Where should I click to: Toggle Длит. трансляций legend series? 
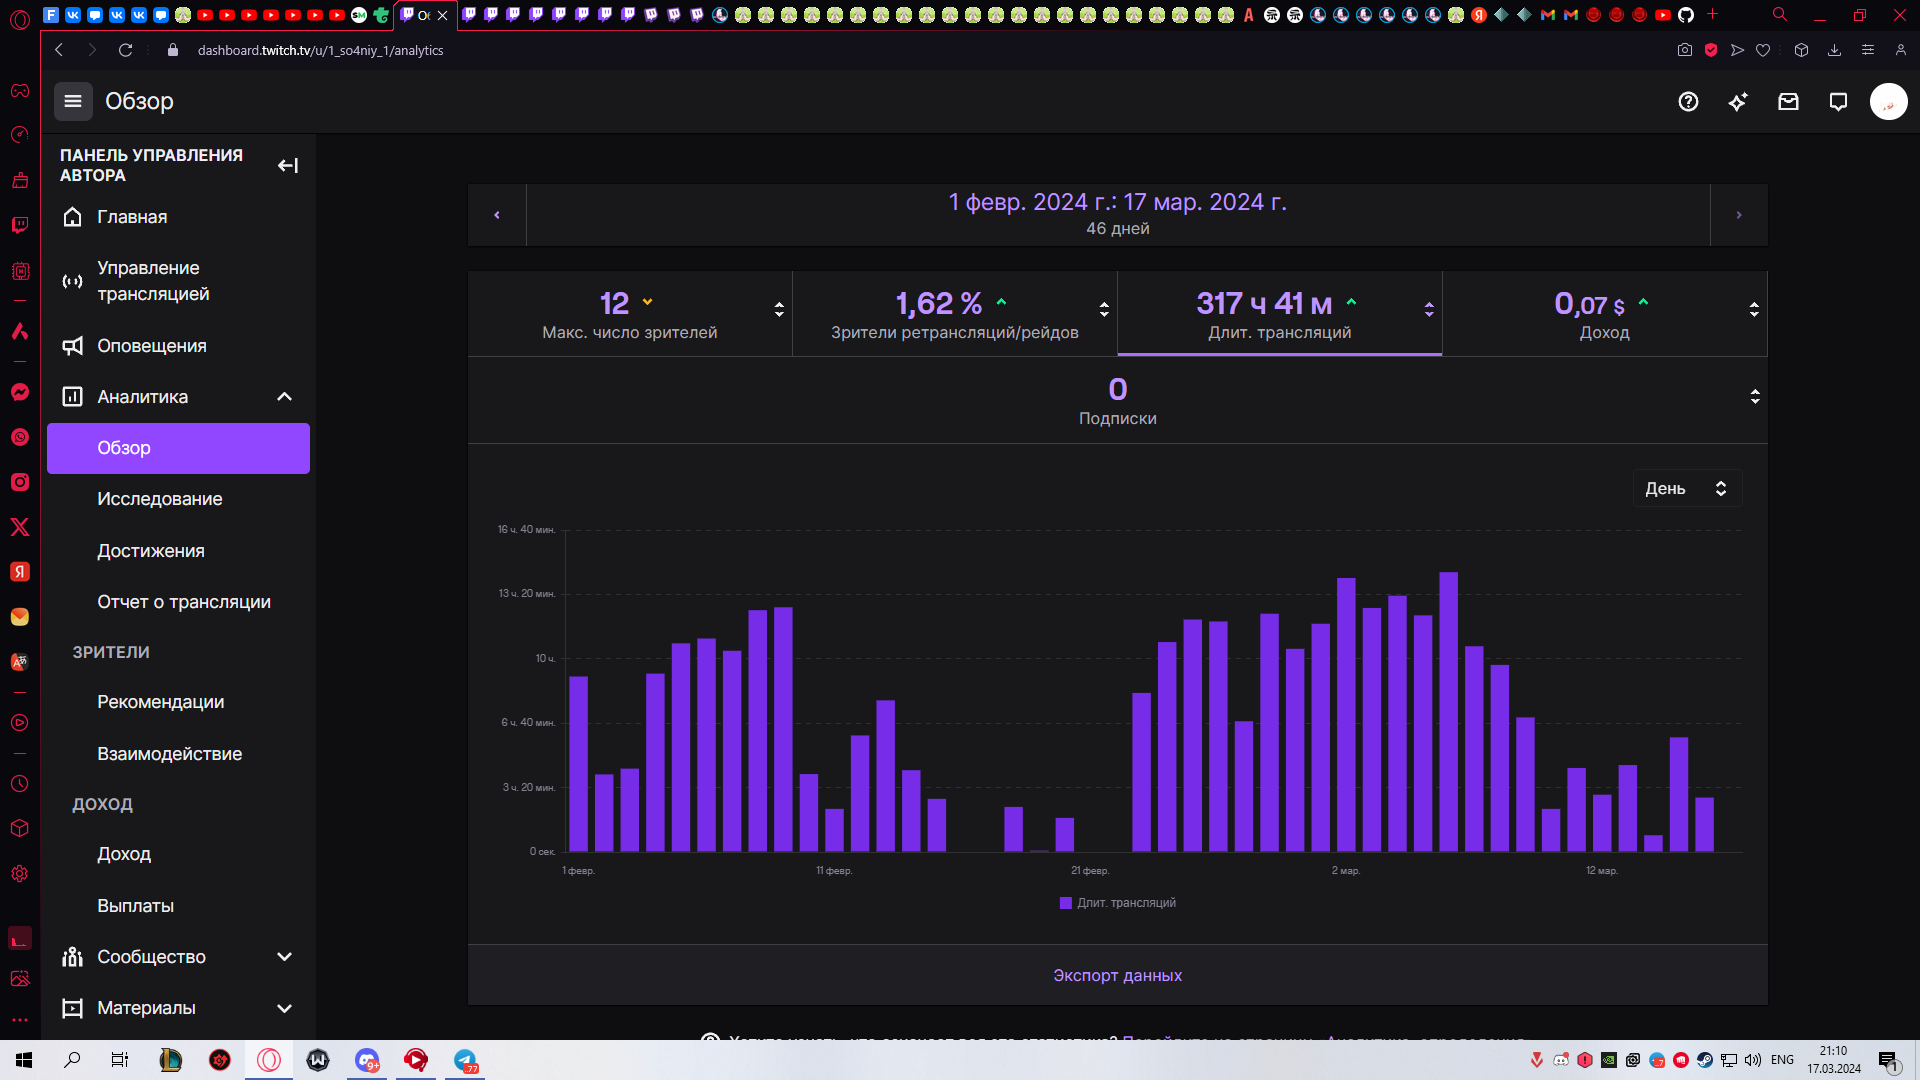pyautogui.click(x=1117, y=903)
